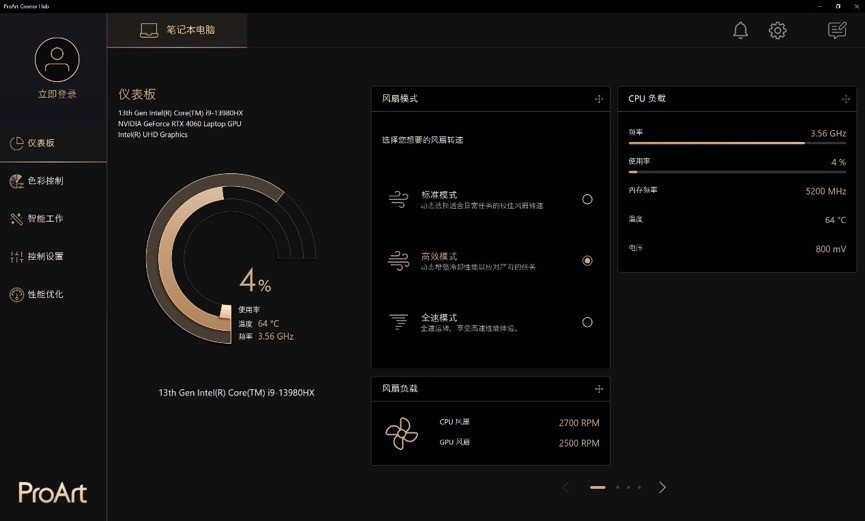
Task: Select 高效模式 performance fan mode radio
Action: (587, 260)
